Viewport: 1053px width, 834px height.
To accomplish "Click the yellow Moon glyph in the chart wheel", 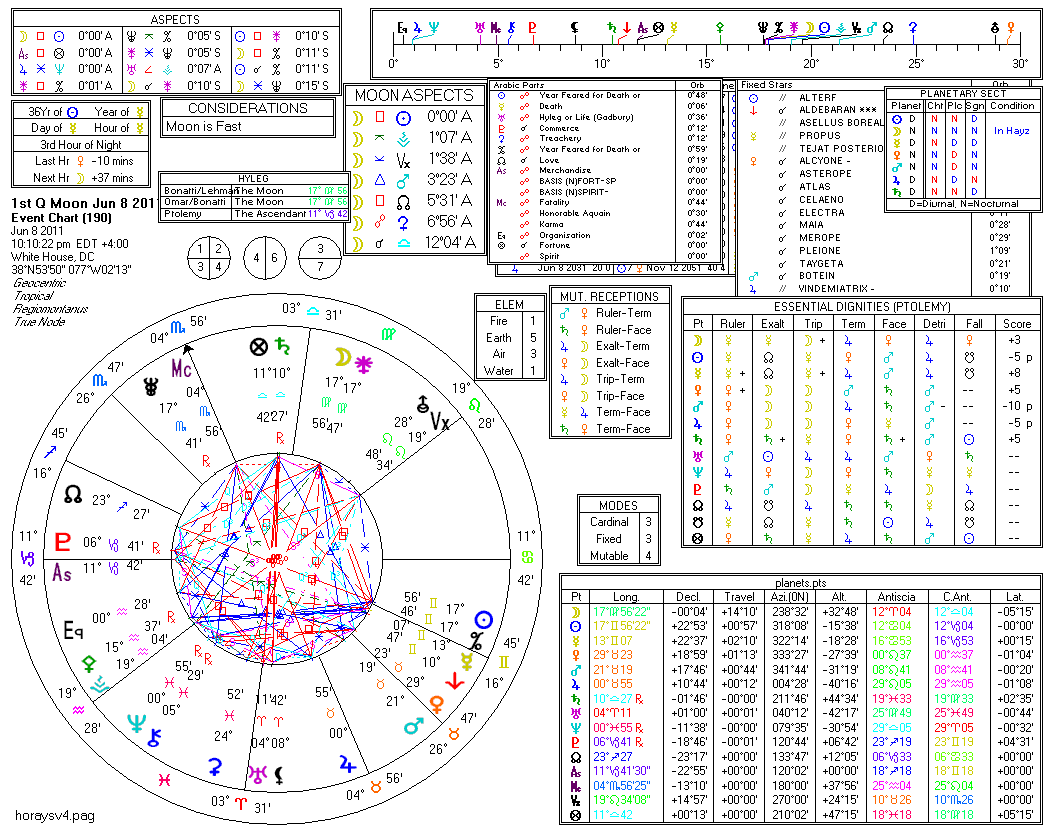I will (x=343, y=357).
